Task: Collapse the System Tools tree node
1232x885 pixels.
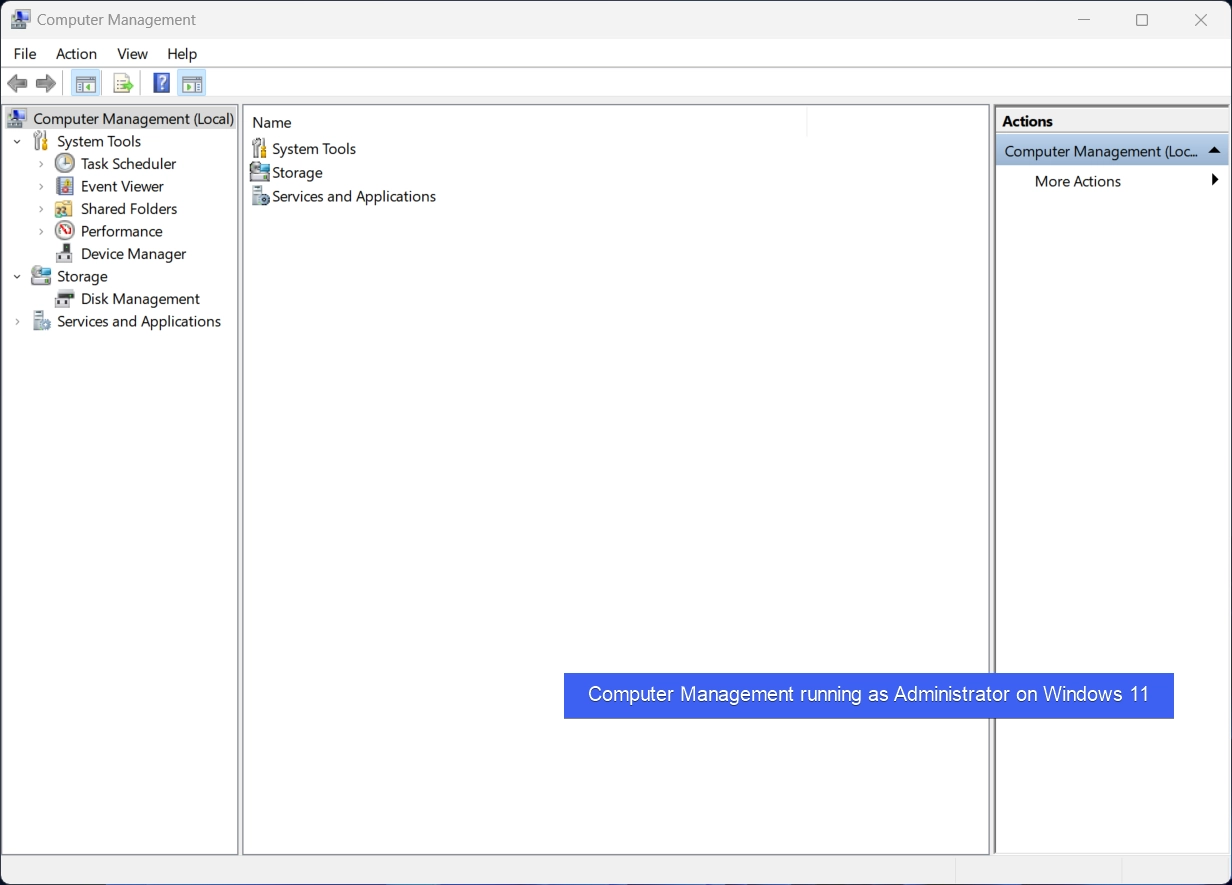Action: 17,142
